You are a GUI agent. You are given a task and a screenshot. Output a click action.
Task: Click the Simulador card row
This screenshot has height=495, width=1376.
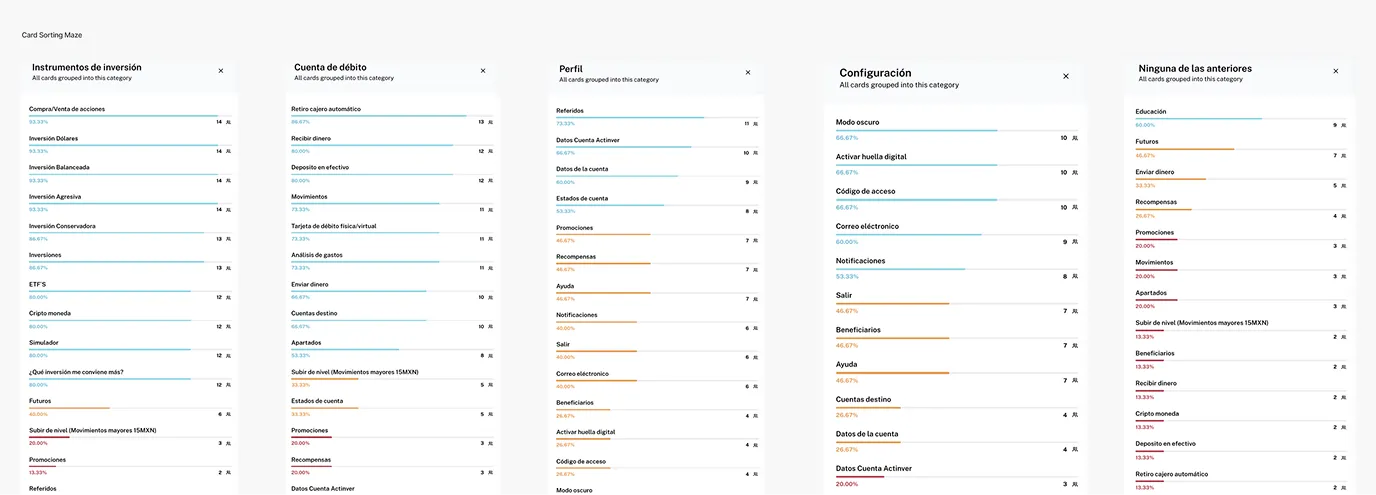(46, 342)
